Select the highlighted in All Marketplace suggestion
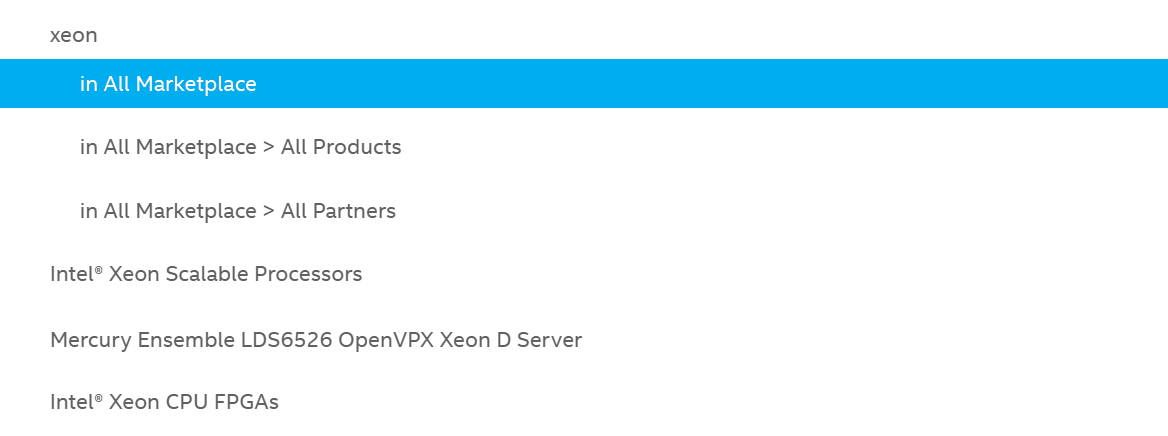This screenshot has width=1168, height=436. [584, 83]
